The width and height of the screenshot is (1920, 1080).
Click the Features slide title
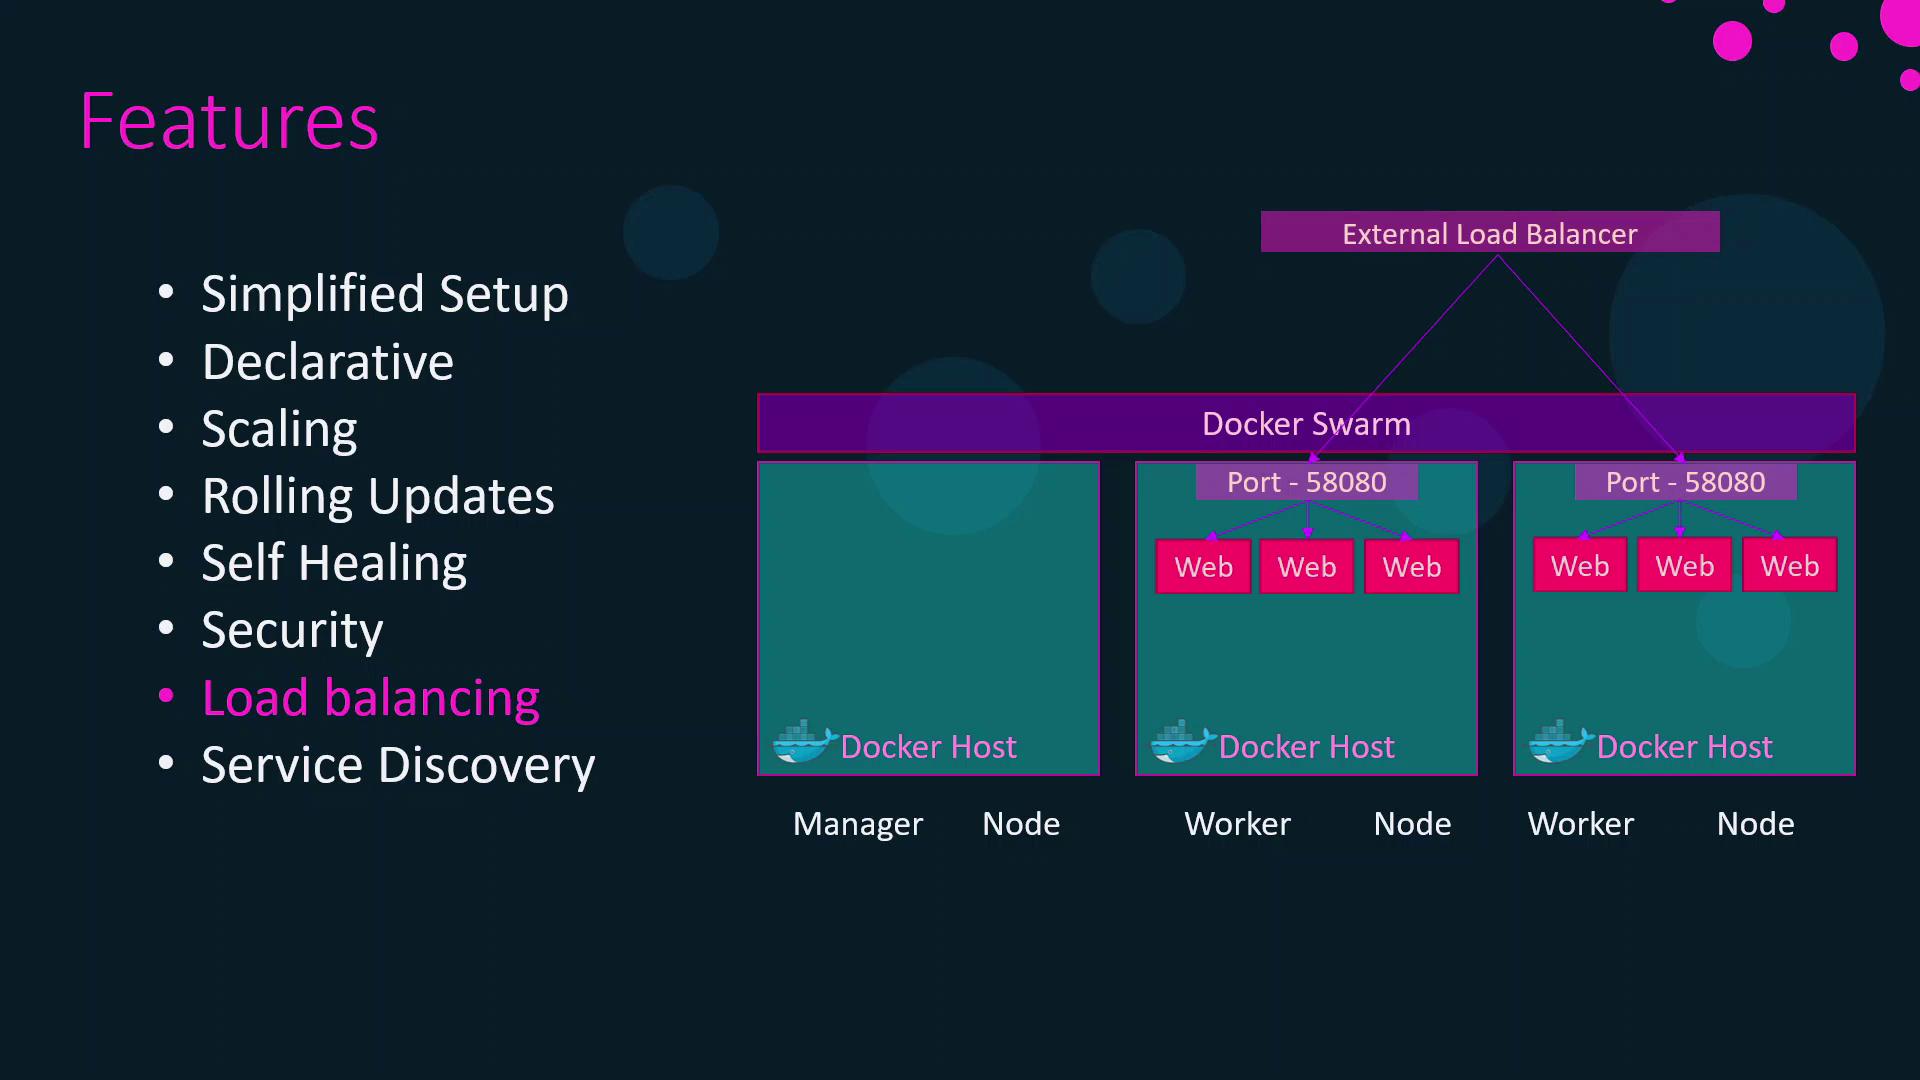[229, 121]
